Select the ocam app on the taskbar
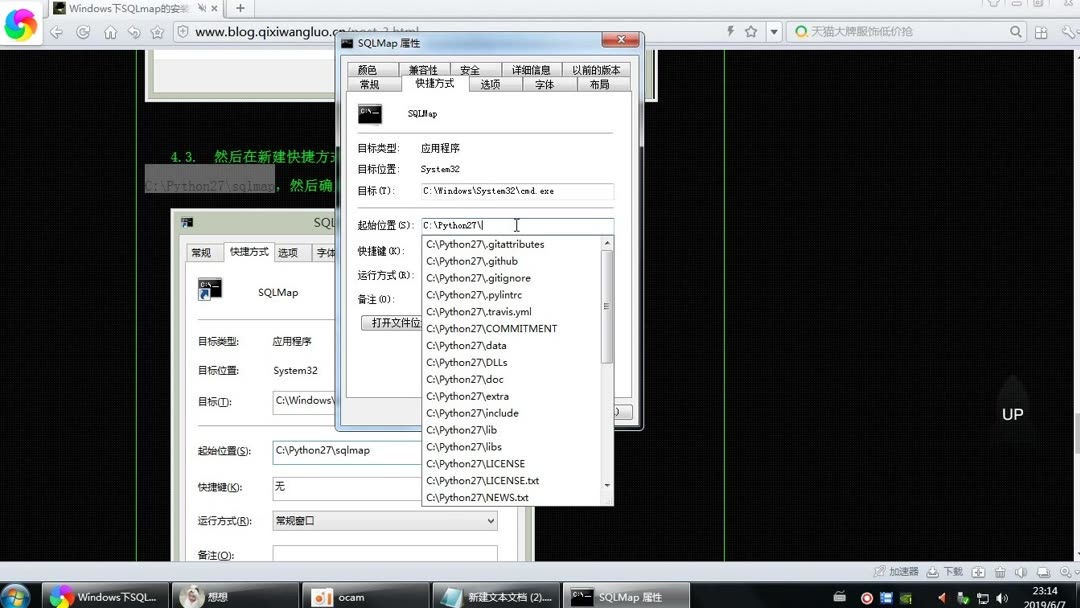Screen dimensions: 1080x608 pyautogui.click(x=365, y=597)
